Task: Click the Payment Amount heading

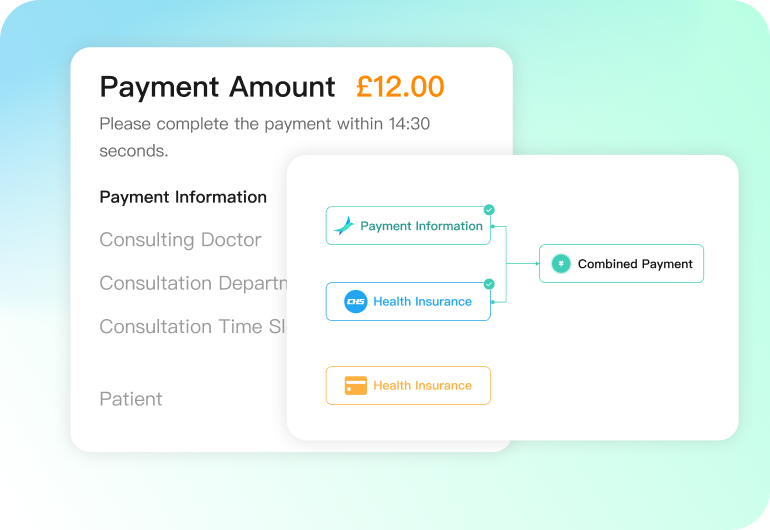Action: pos(218,87)
